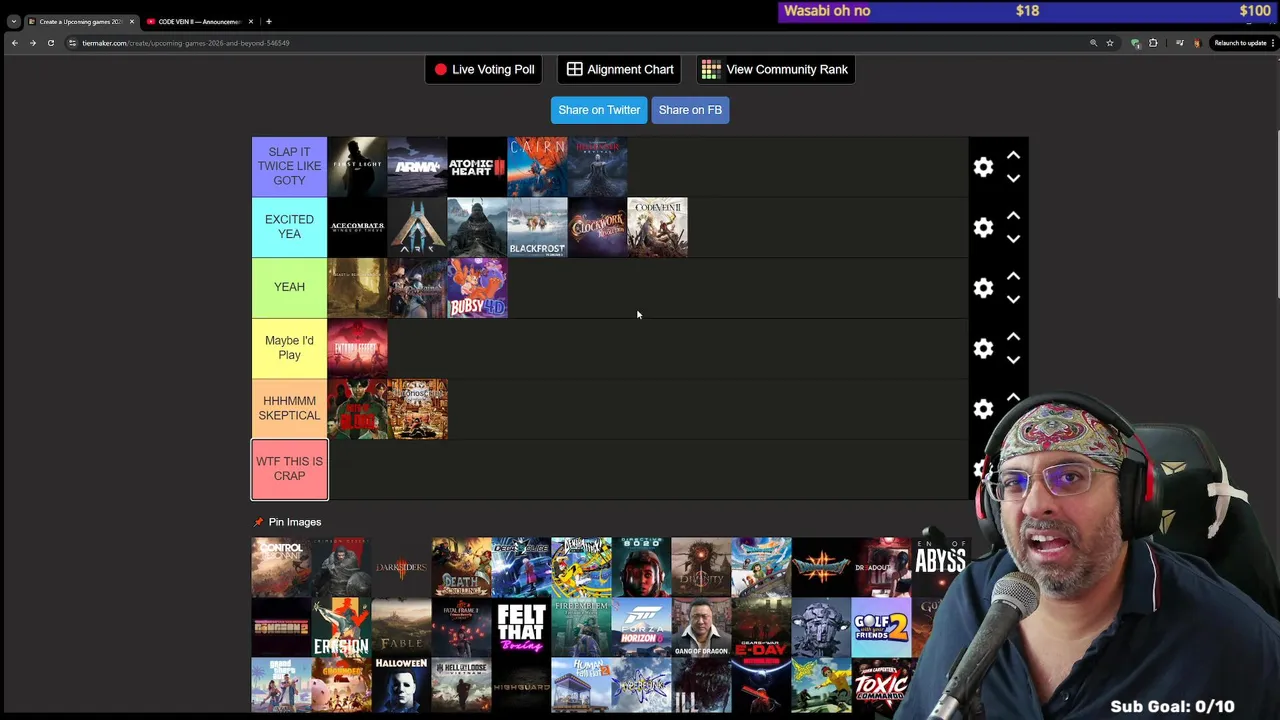The width and height of the screenshot is (1280, 720).
Task: Move Maybe I'd Play tier up arrow
Action: point(1013,336)
